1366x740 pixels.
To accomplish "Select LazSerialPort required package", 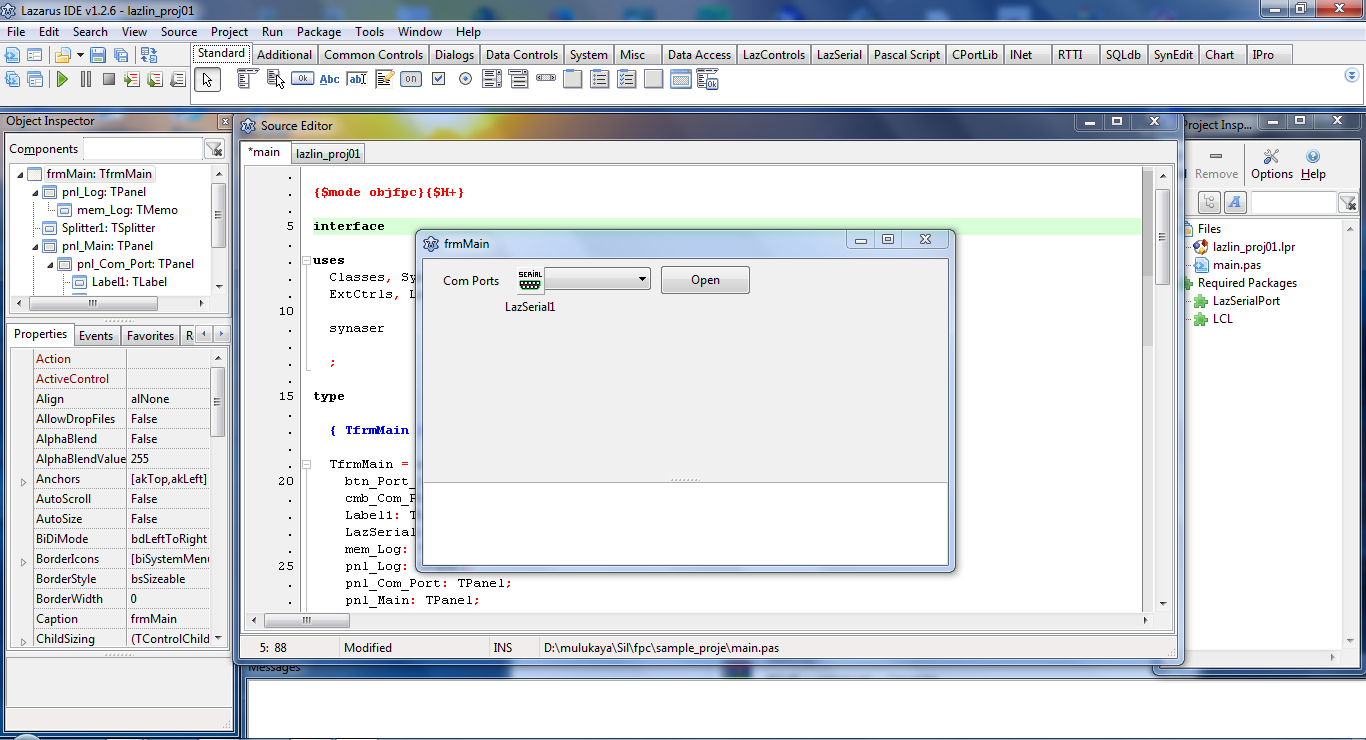I will (1246, 301).
